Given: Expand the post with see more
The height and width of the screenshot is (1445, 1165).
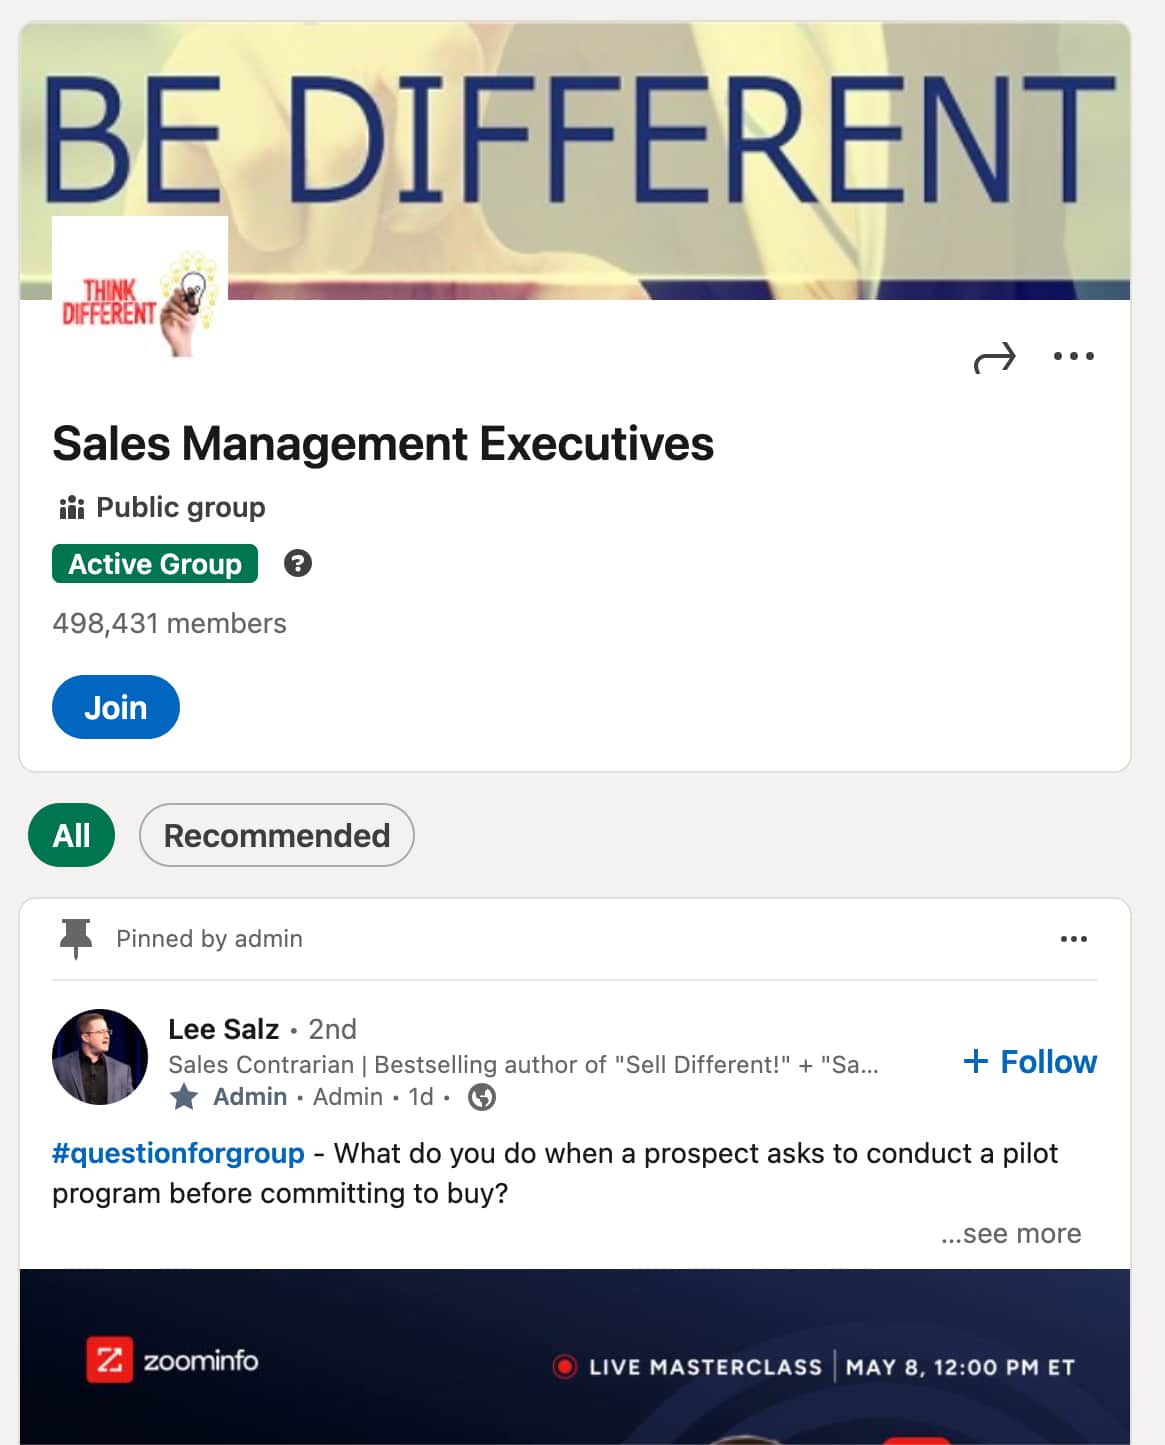Looking at the screenshot, I should point(1011,1233).
